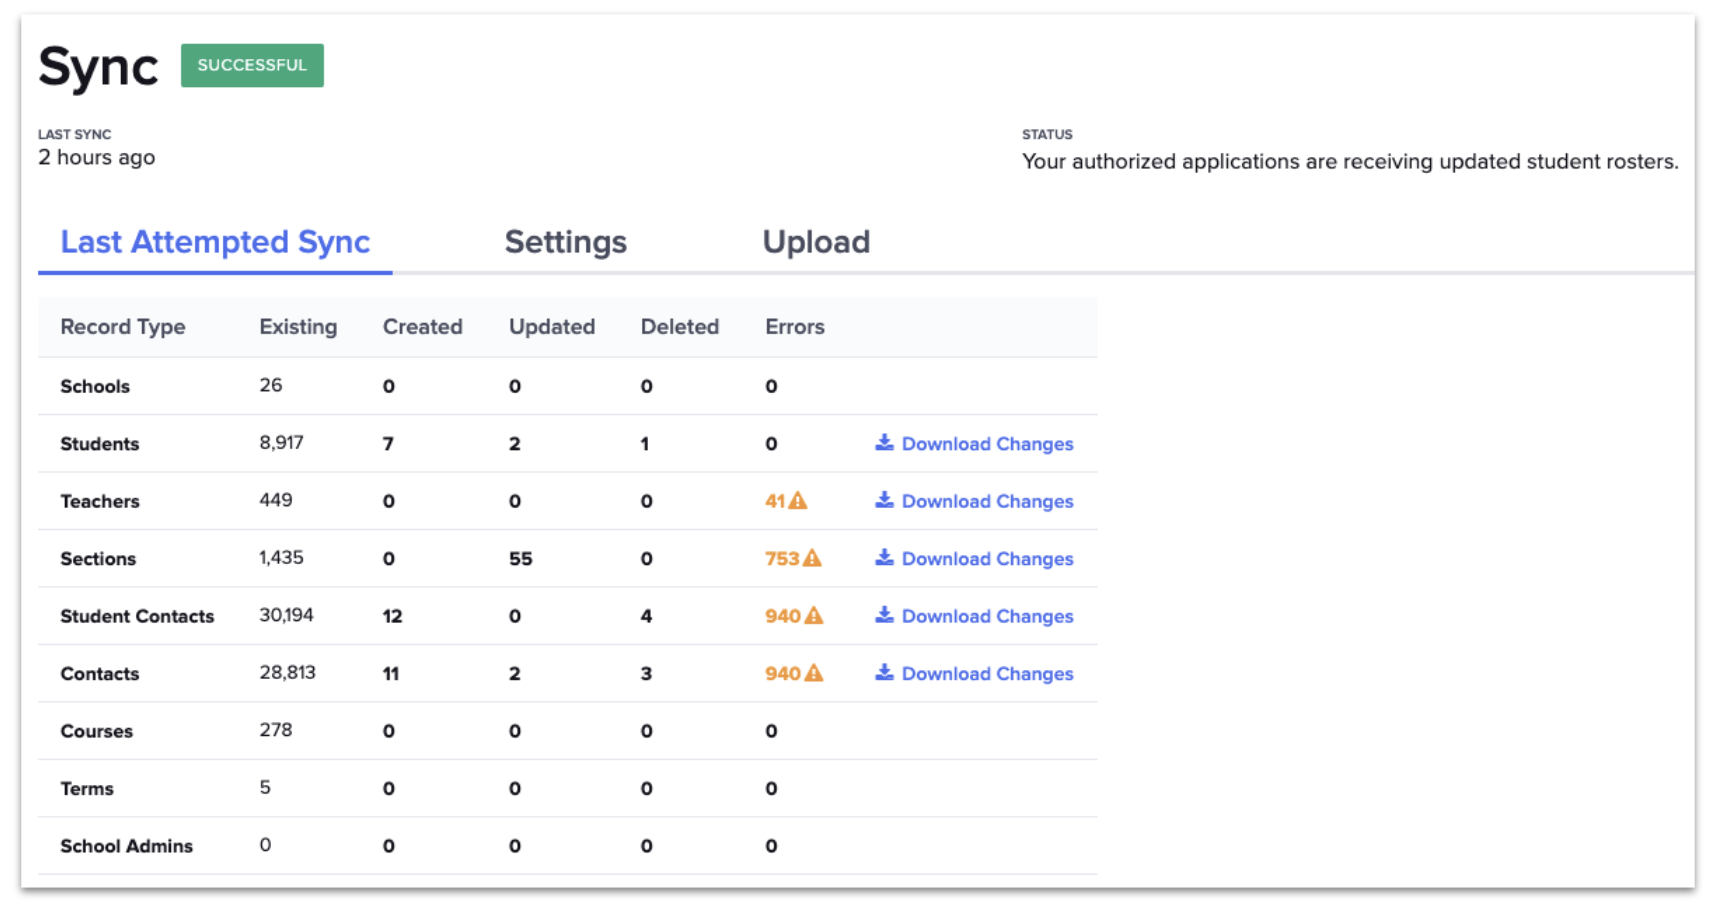Click the download icon in the Contacts row
This screenshot has height=912, width=1716.
click(886, 673)
